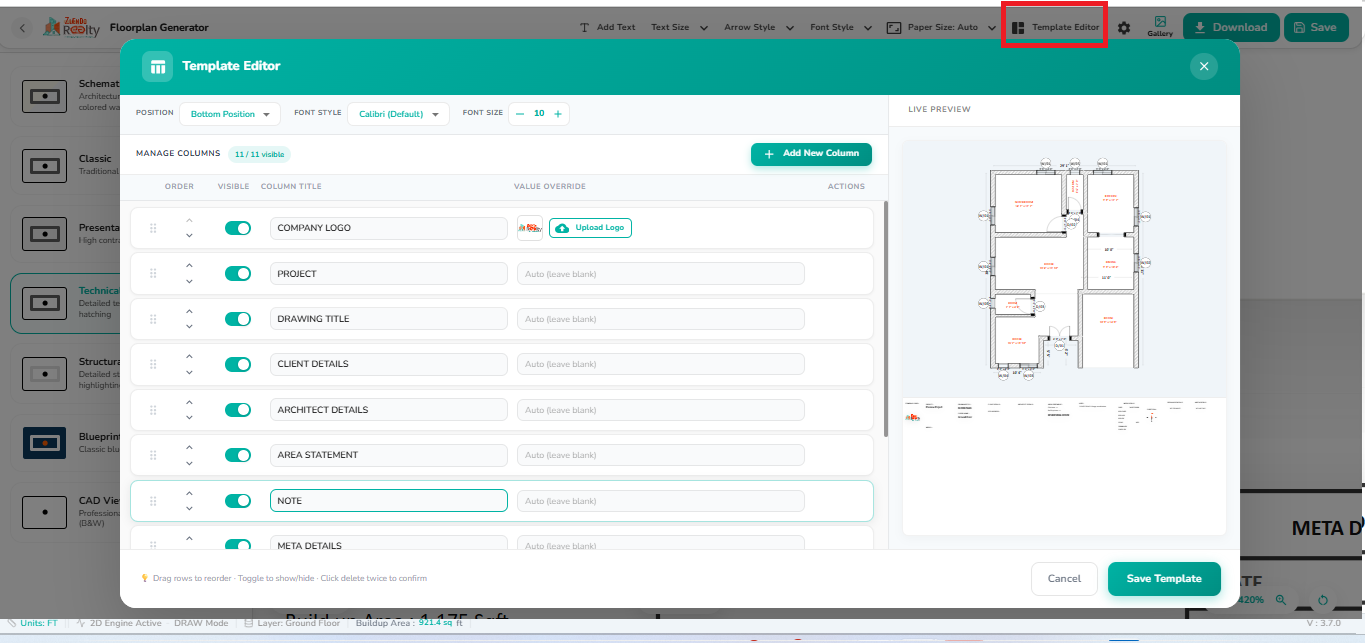Viewport: 1365px width, 643px height.
Task: Open the Gallery icon
Action: point(1160,27)
